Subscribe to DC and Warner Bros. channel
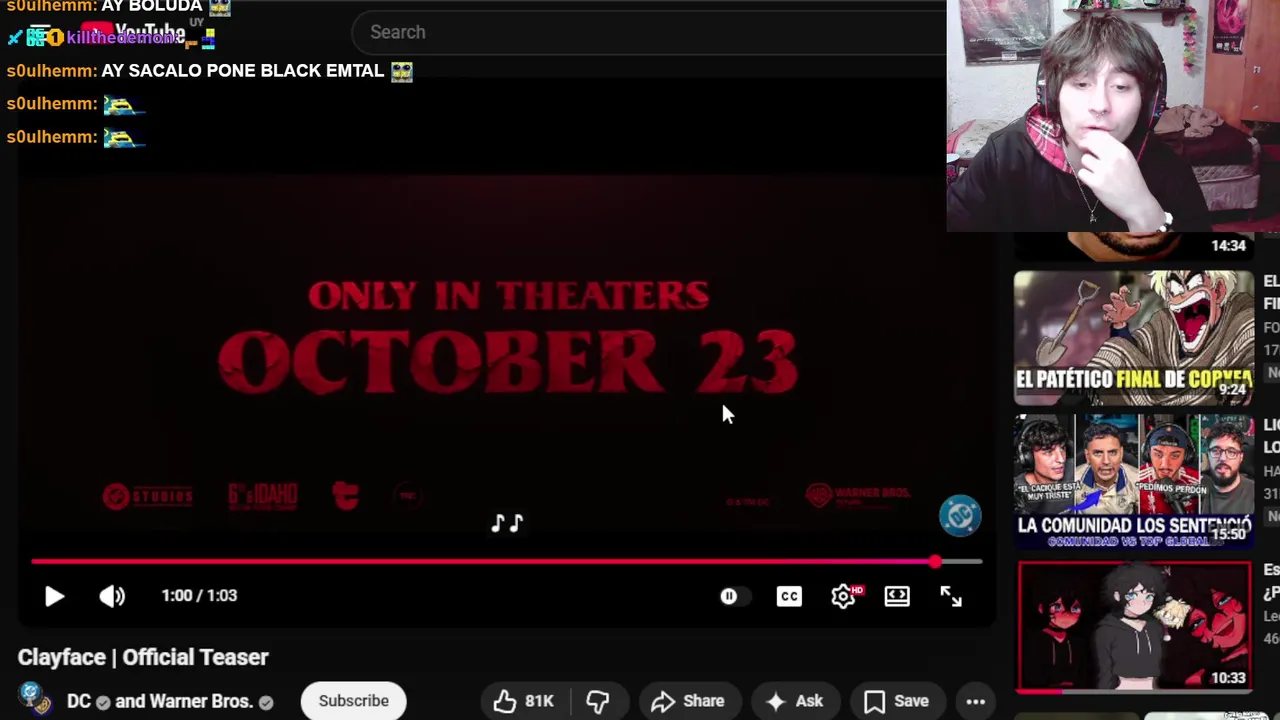The width and height of the screenshot is (1280, 720). [x=353, y=701]
